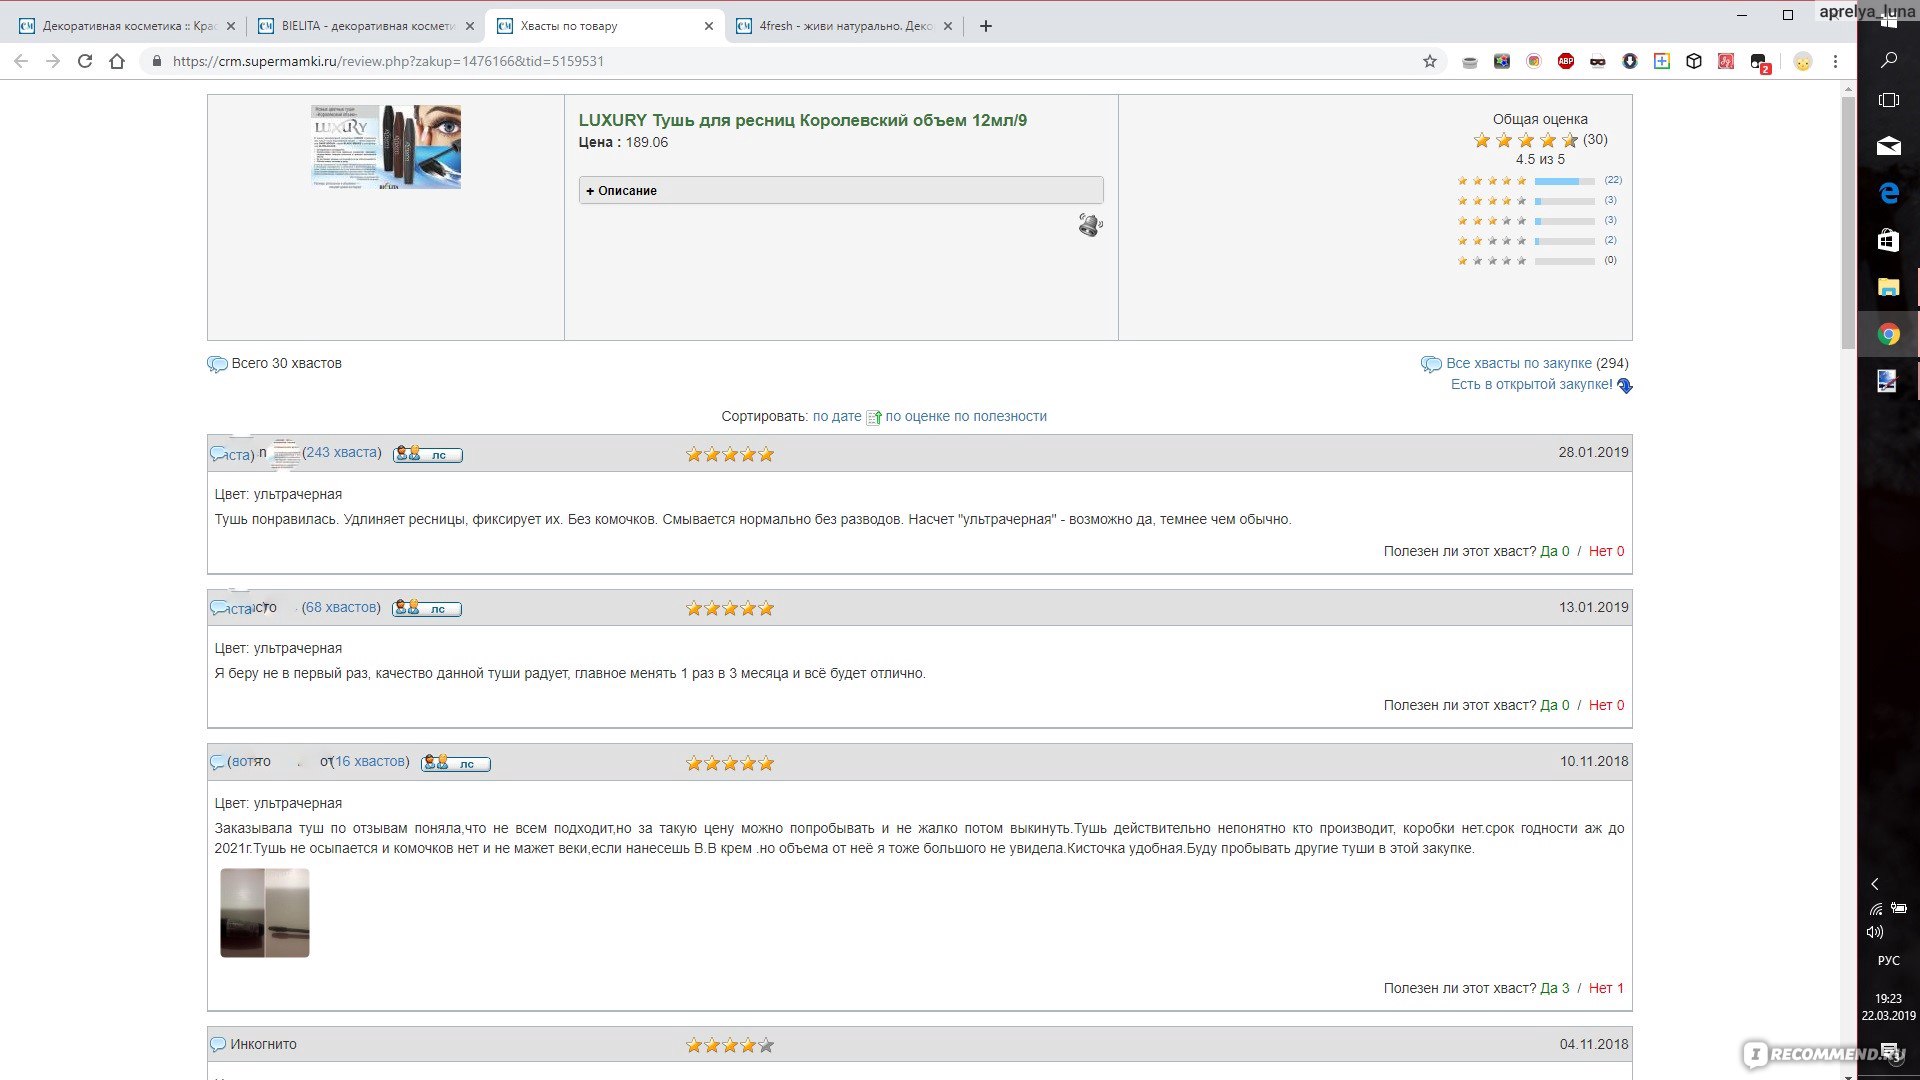Open the review photo in 10.11.2018 review
This screenshot has height=1080, width=1920.
point(265,913)
